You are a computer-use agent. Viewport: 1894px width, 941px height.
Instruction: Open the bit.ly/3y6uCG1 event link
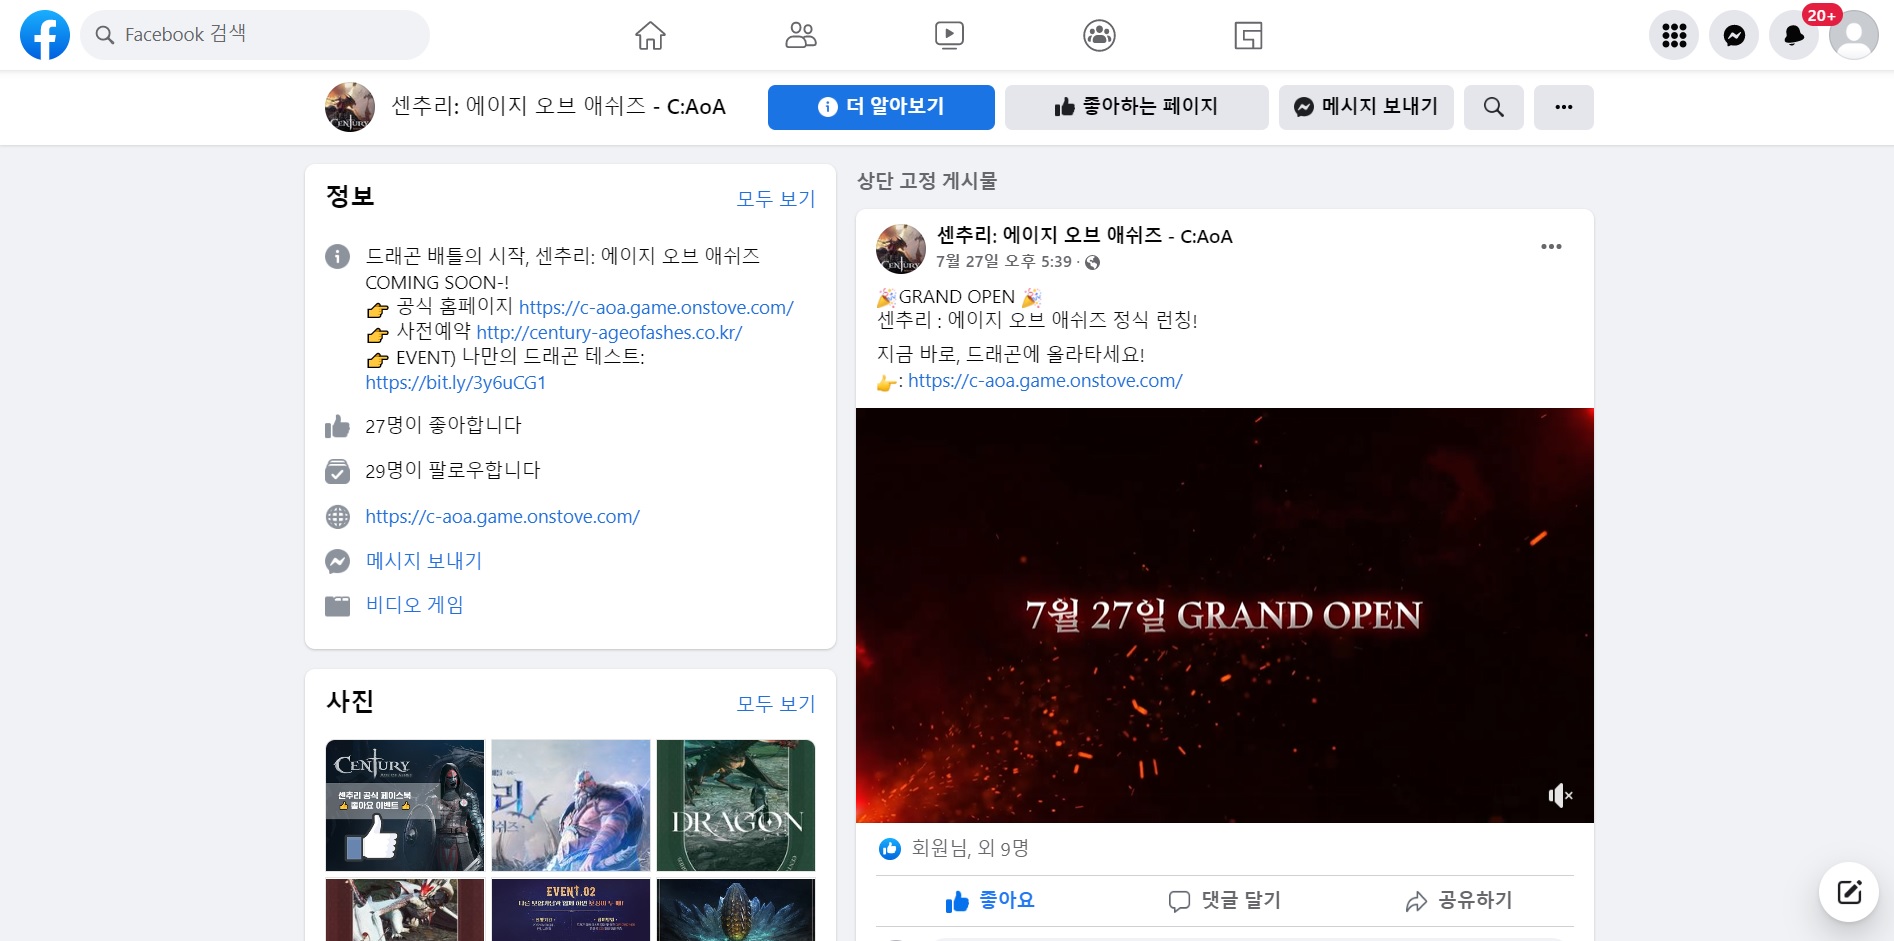[455, 383]
